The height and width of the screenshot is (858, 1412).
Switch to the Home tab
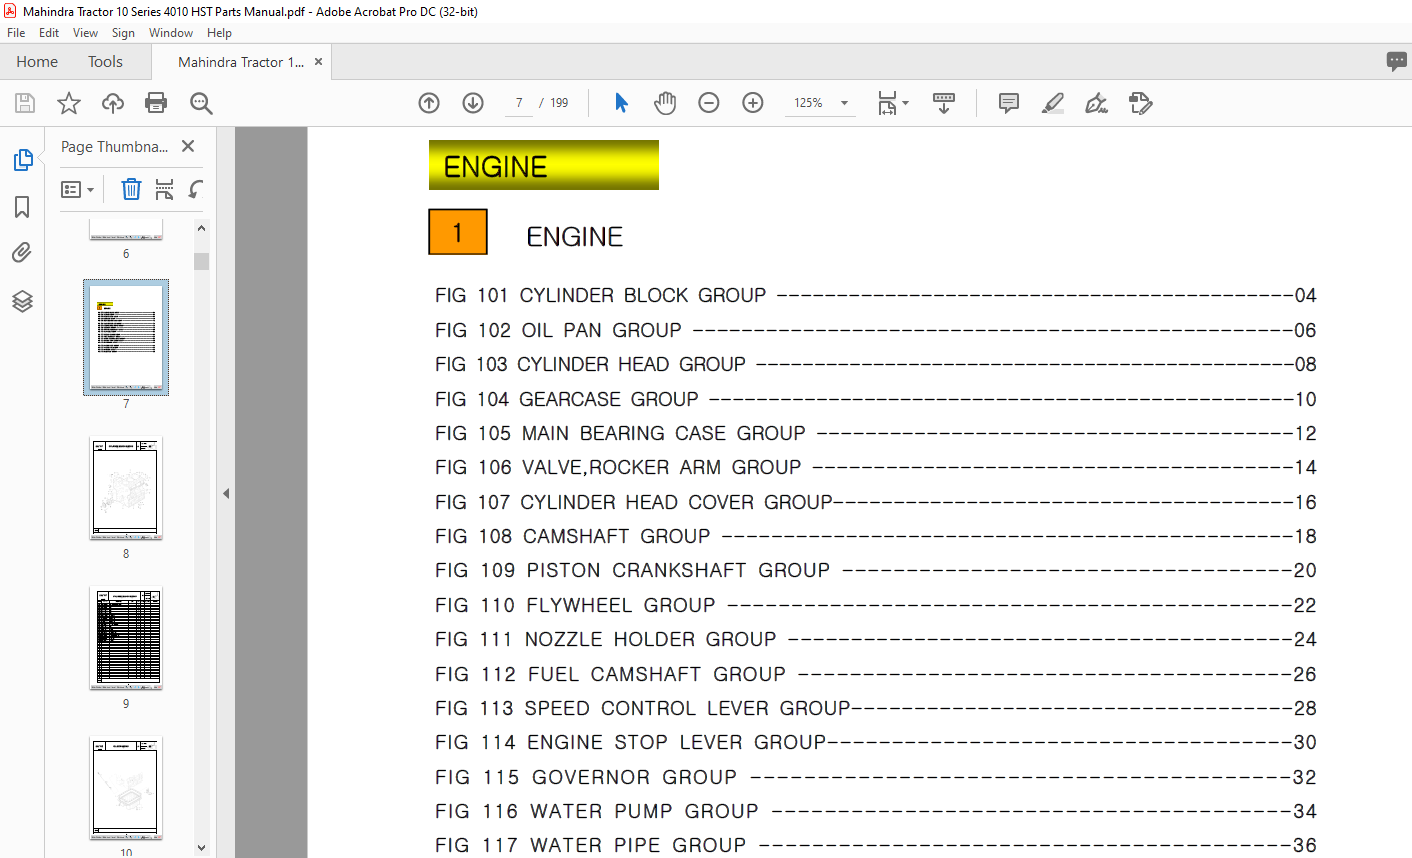(37, 61)
